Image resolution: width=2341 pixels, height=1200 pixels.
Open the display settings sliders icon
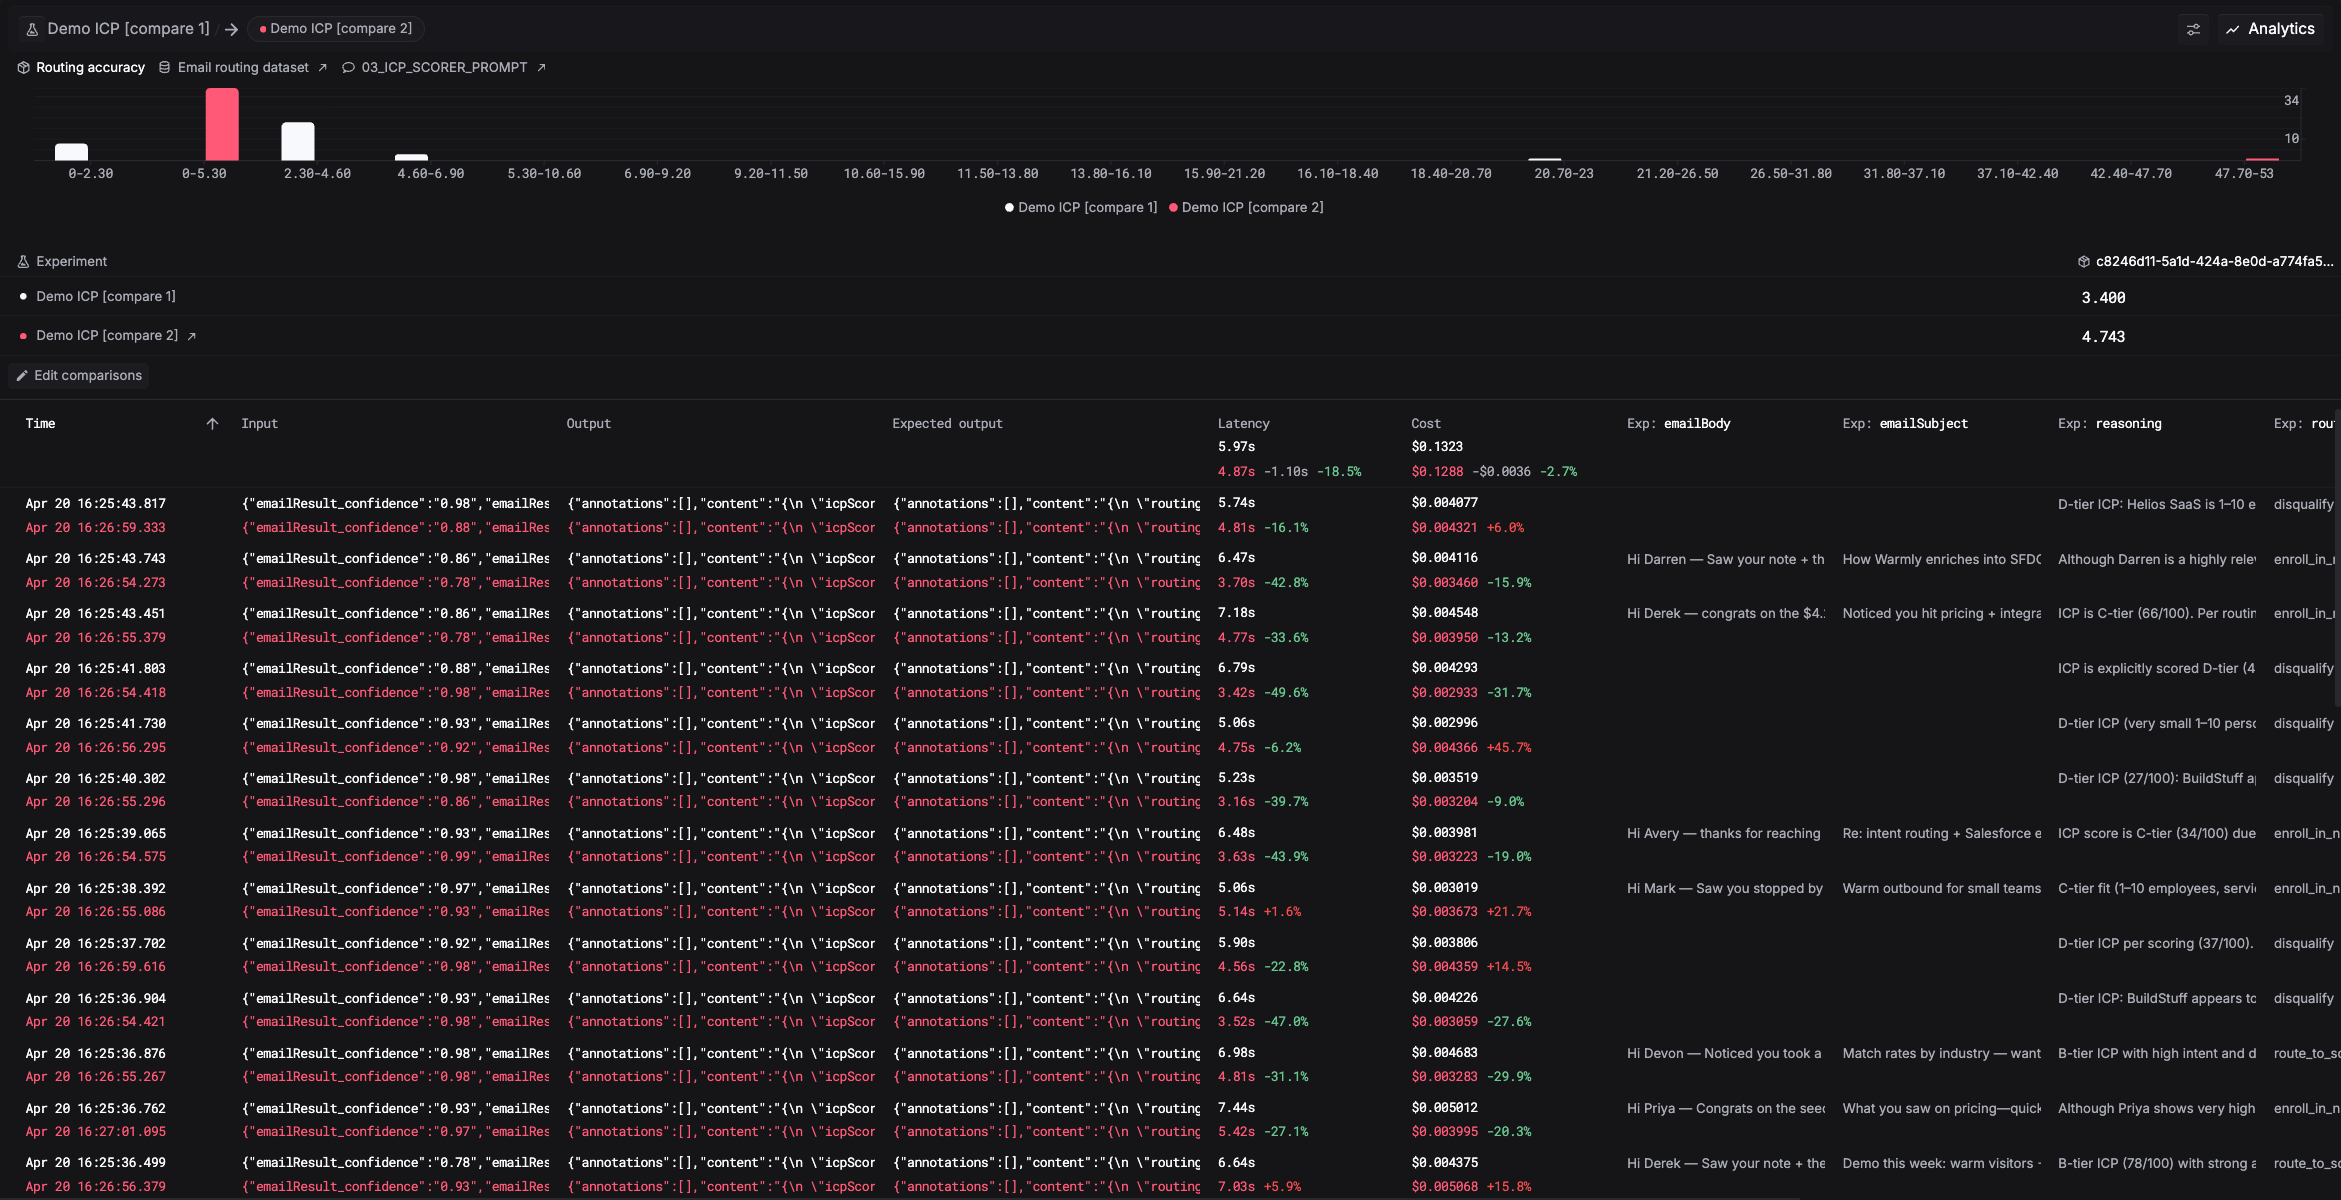(2193, 29)
